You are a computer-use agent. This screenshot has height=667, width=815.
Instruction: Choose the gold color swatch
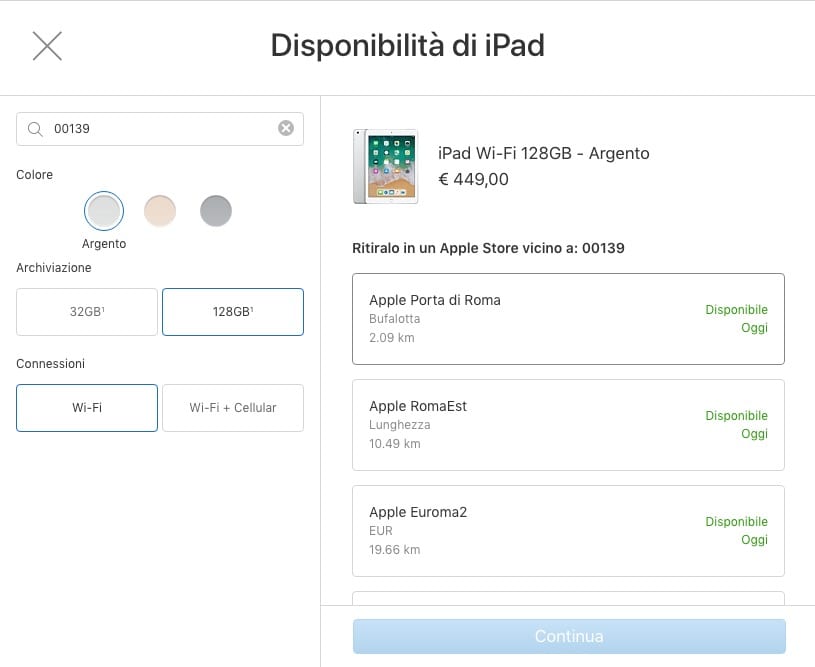[160, 211]
